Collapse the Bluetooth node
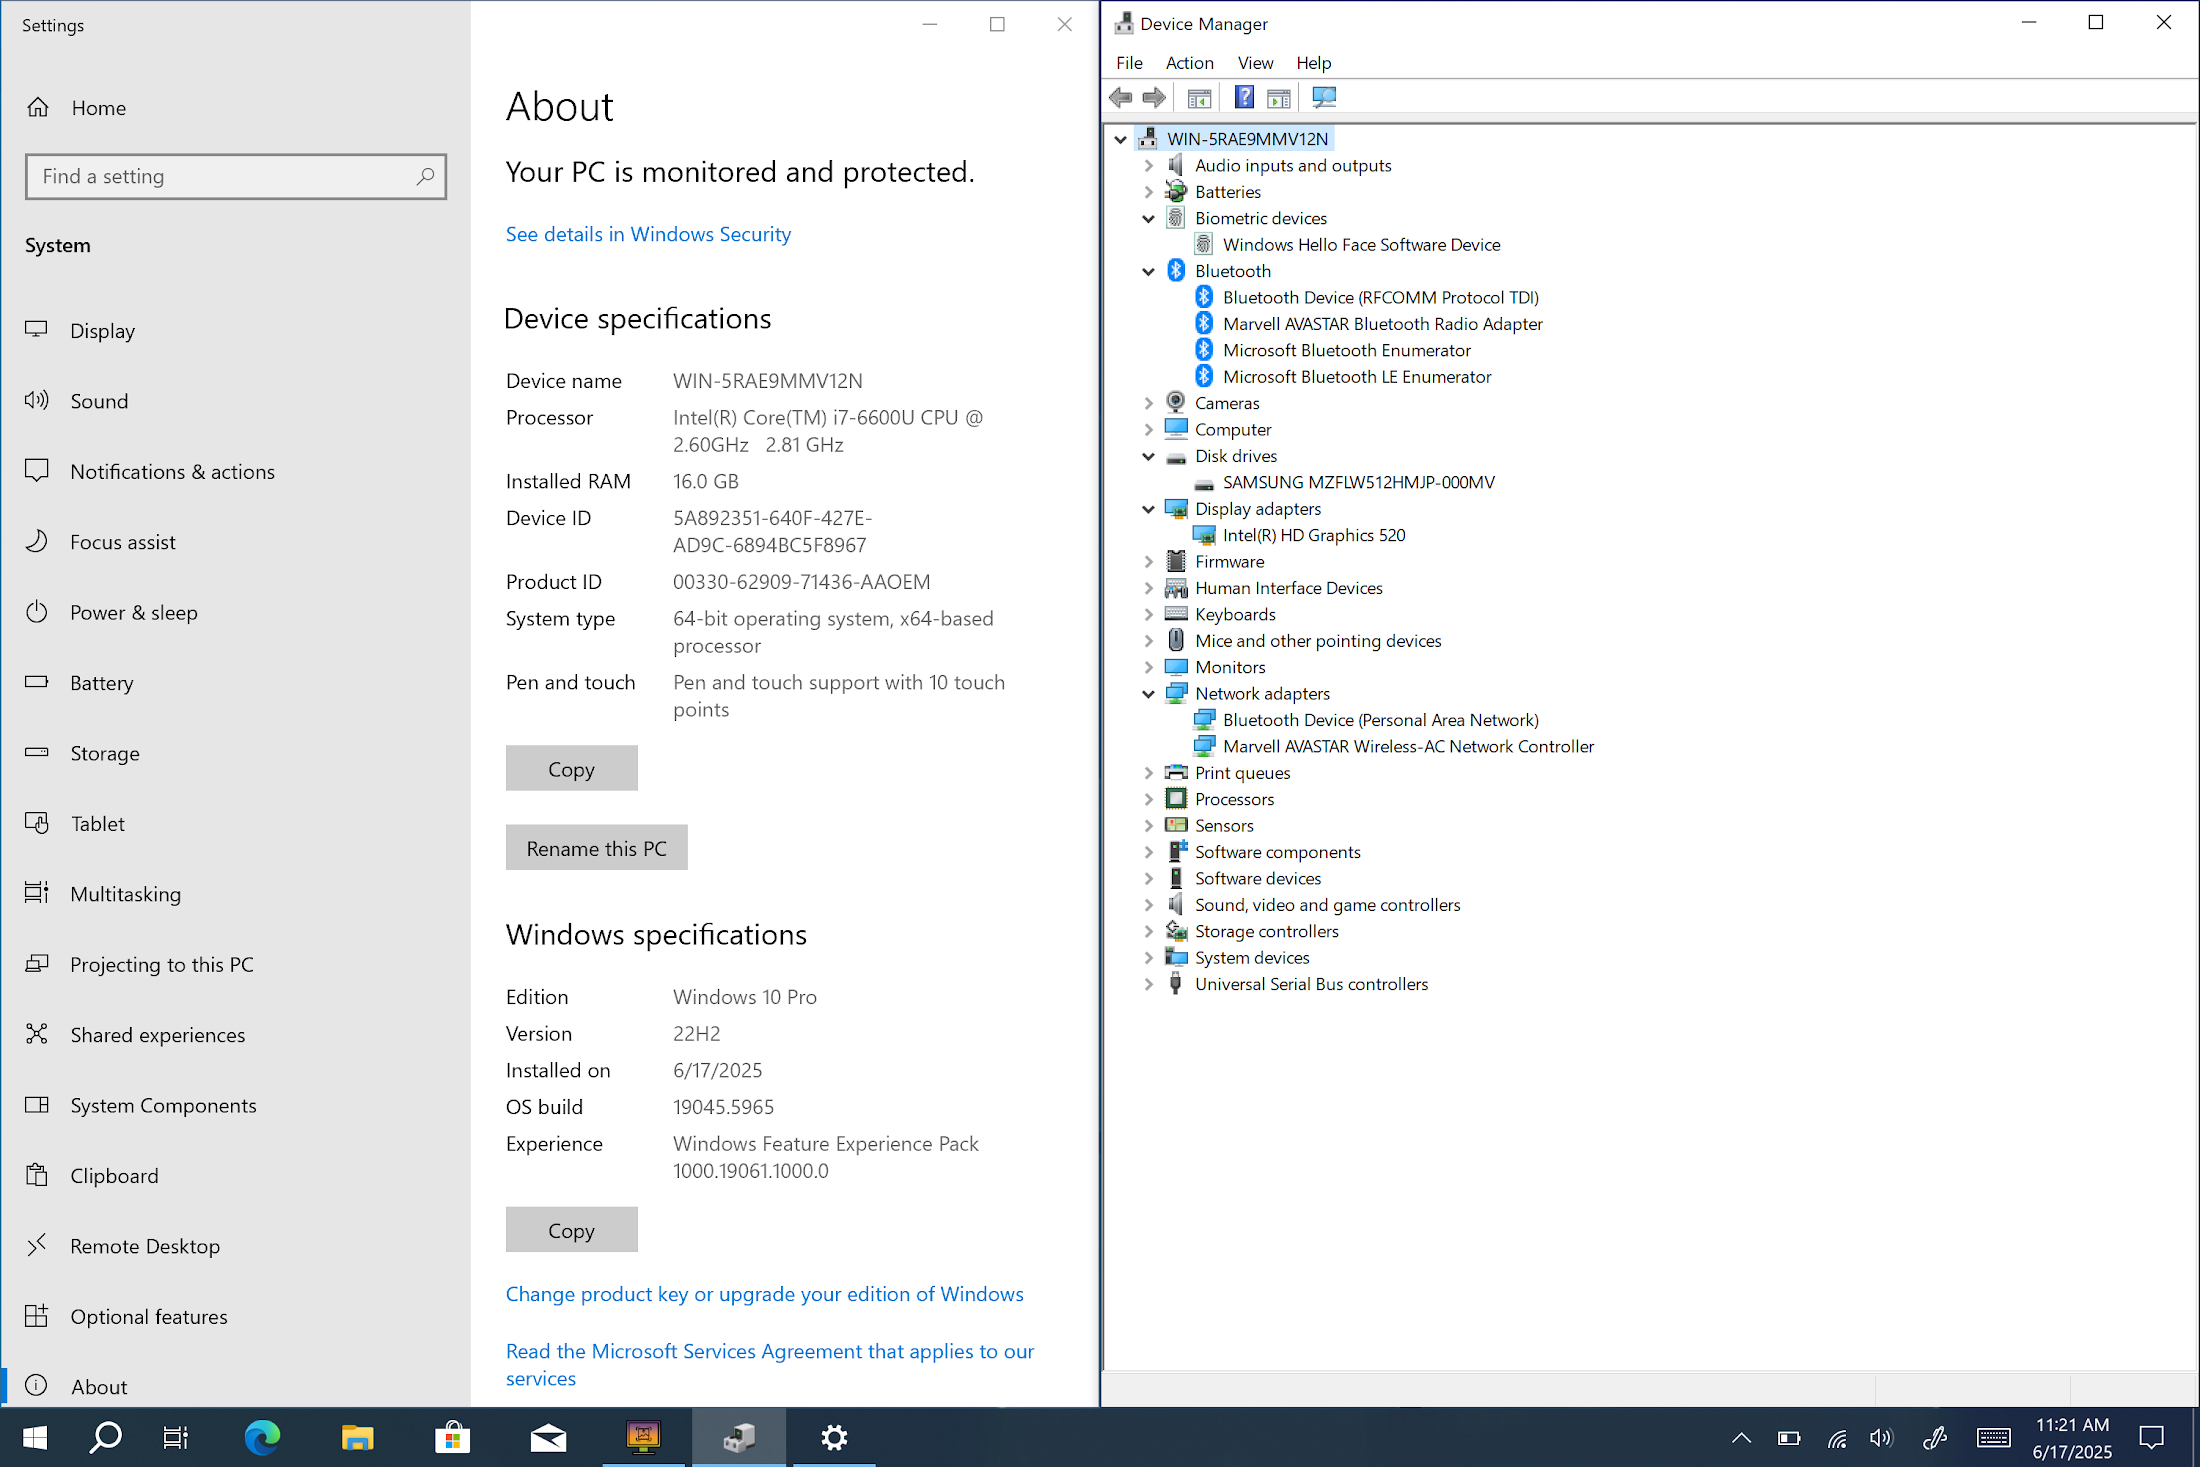 (1149, 271)
